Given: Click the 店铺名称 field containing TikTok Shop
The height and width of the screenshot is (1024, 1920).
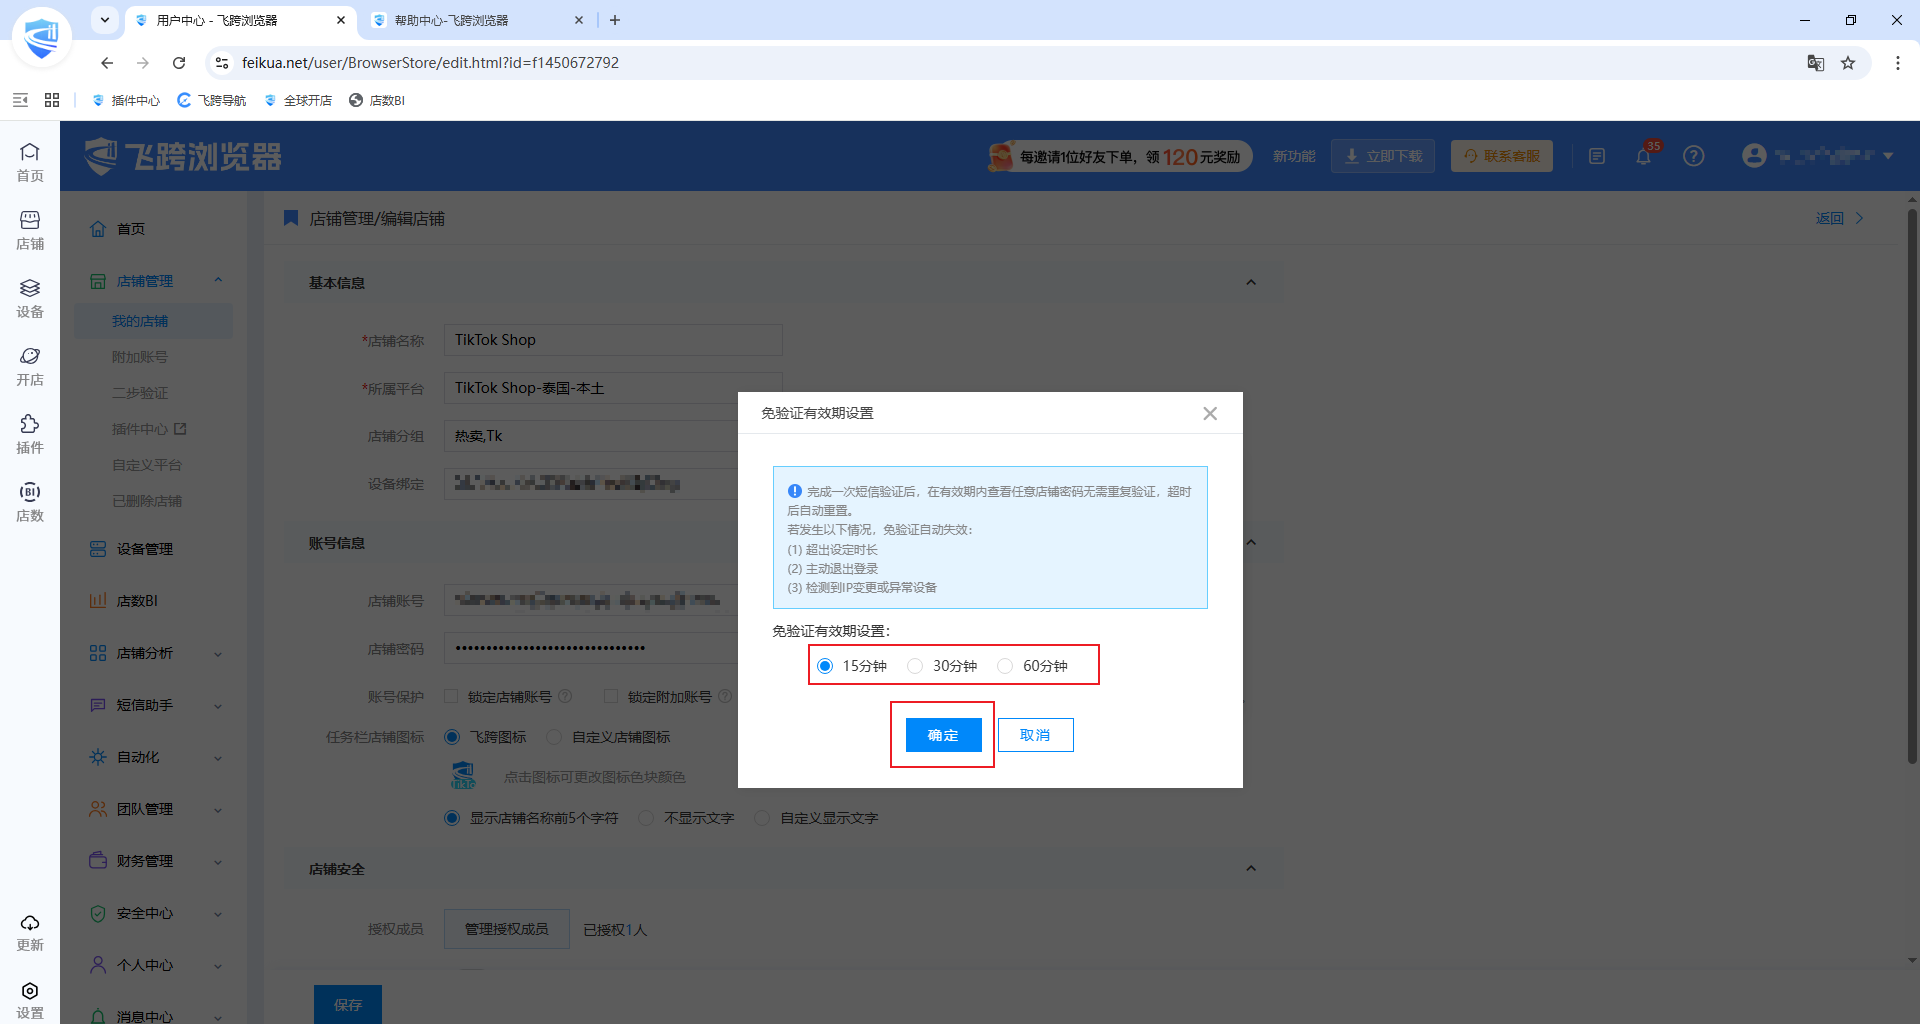Looking at the screenshot, I should click(x=612, y=340).
